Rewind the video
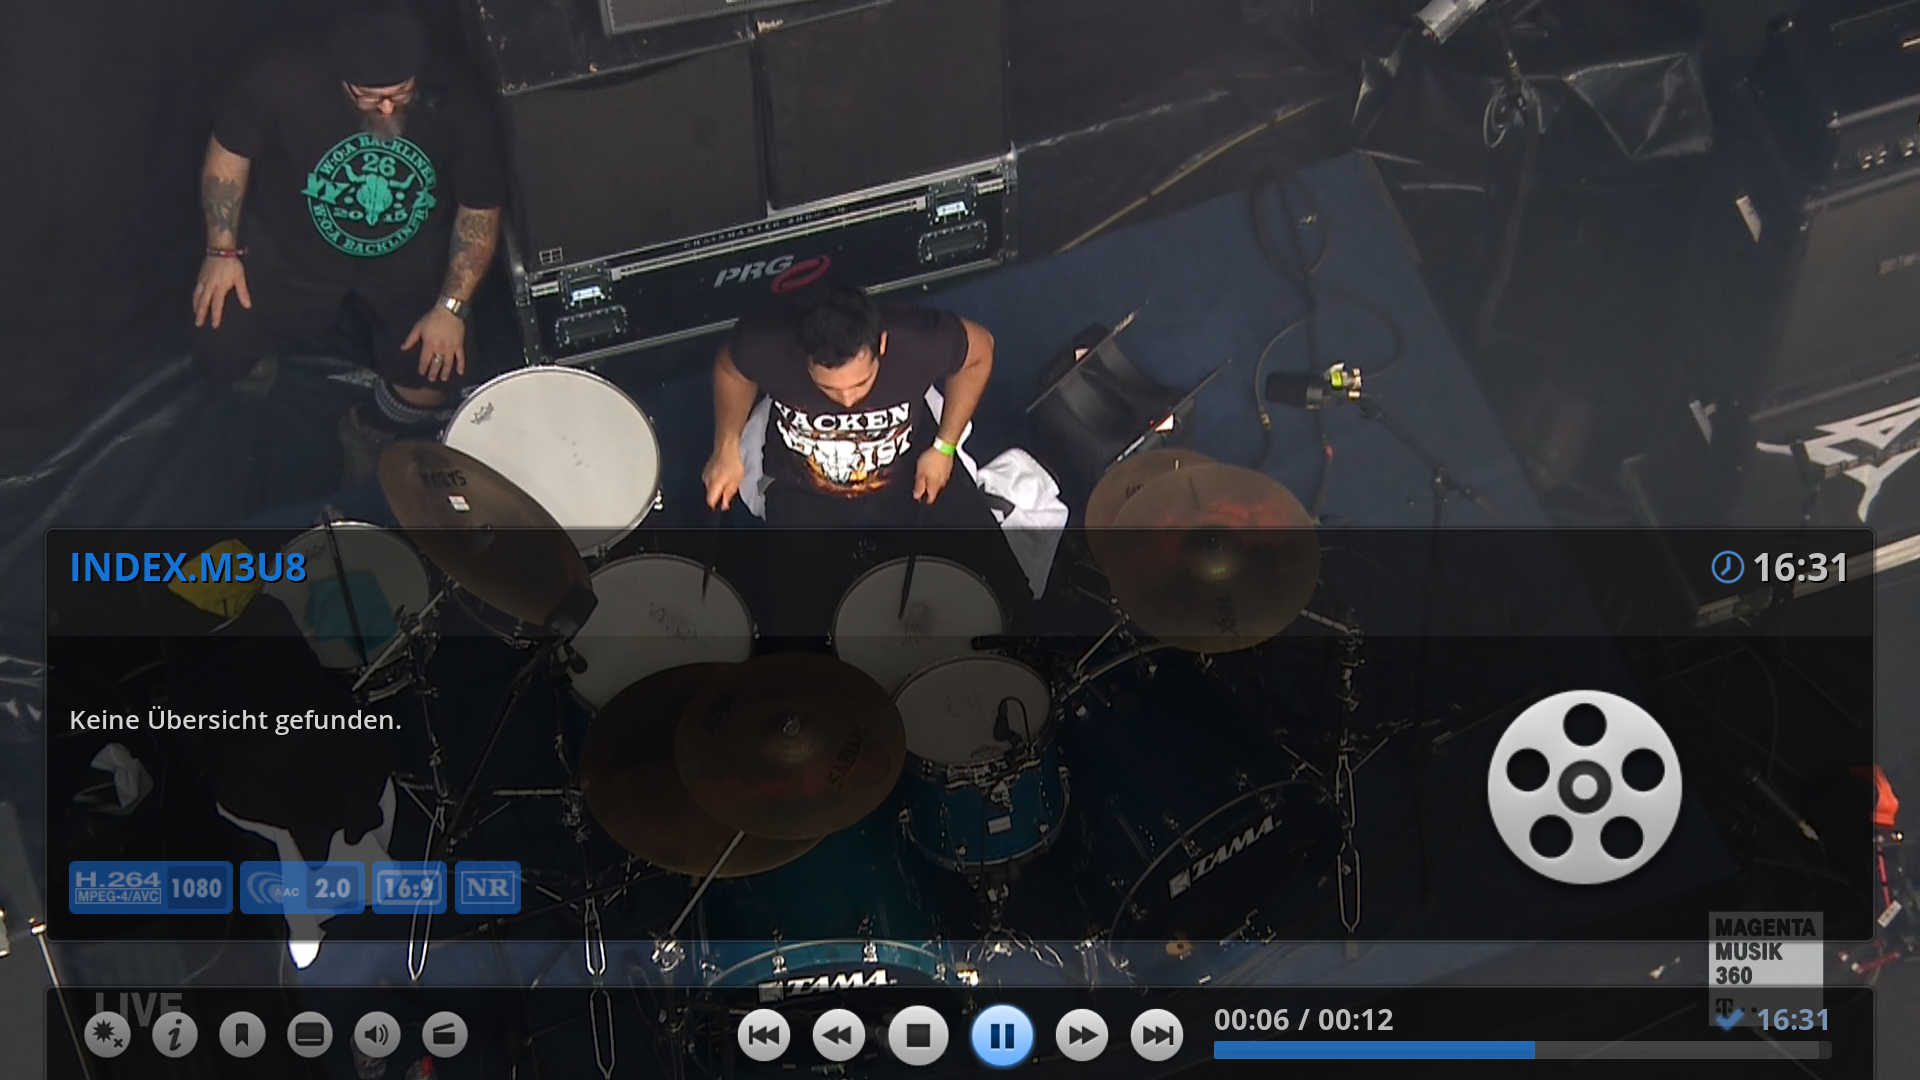This screenshot has width=1920, height=1080. point(839,1036)
